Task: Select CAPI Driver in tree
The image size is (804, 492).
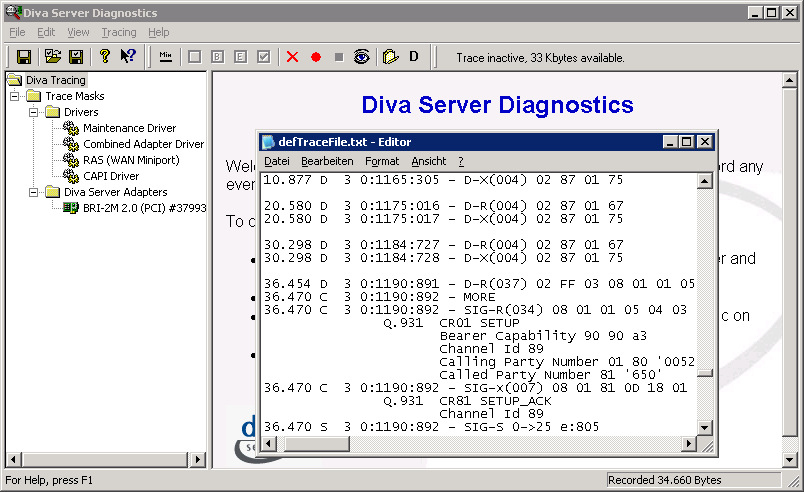Action: pyautogui.click(x=111, y=176)
